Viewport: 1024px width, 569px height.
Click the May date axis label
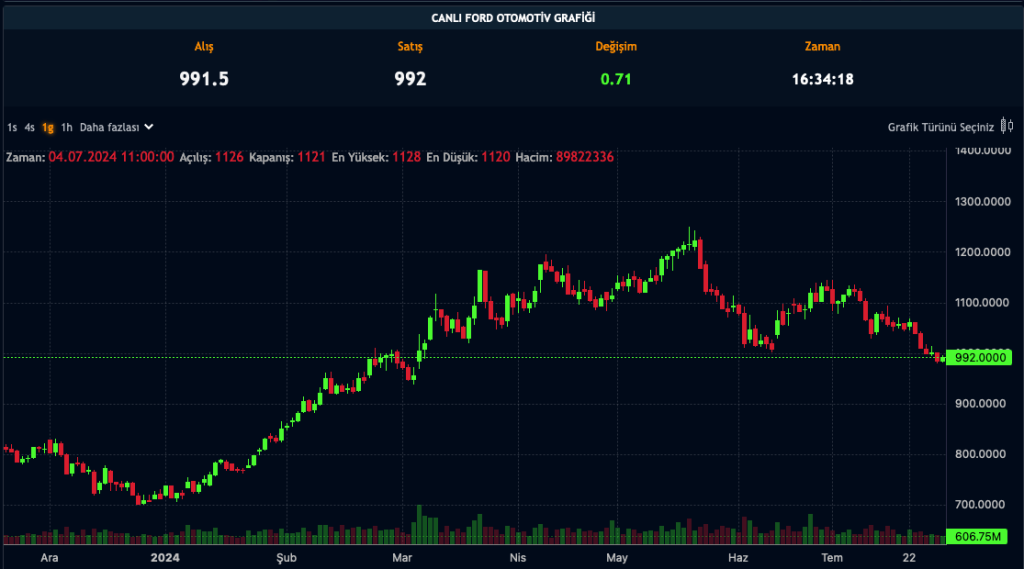(x=616, y=557)
